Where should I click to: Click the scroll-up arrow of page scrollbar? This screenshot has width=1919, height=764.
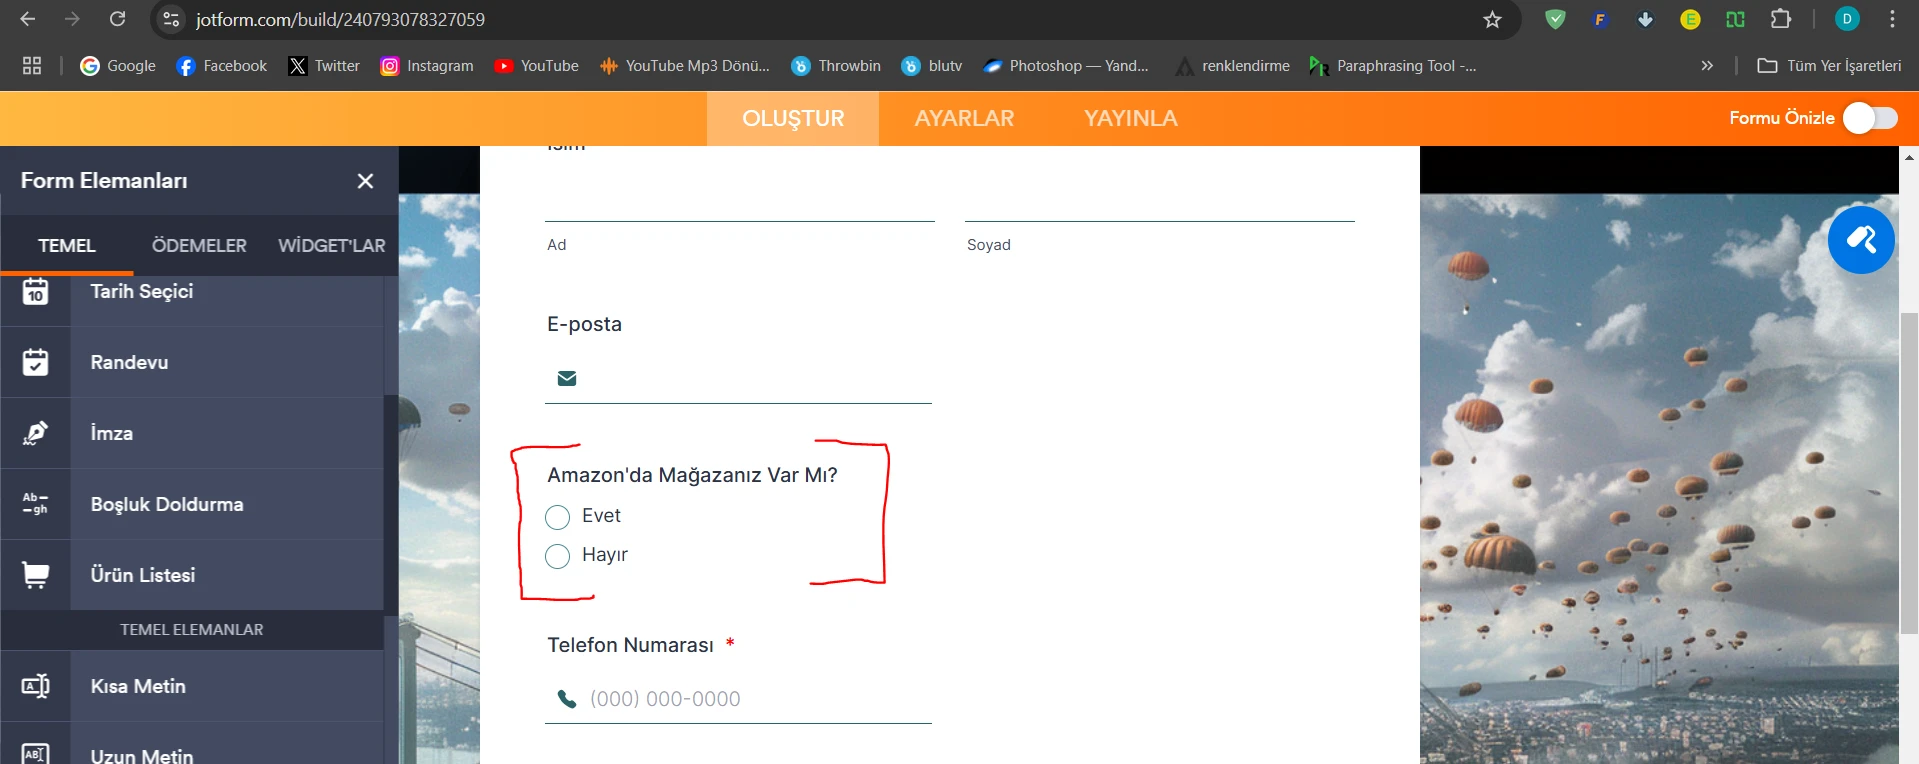[1909, 157]
